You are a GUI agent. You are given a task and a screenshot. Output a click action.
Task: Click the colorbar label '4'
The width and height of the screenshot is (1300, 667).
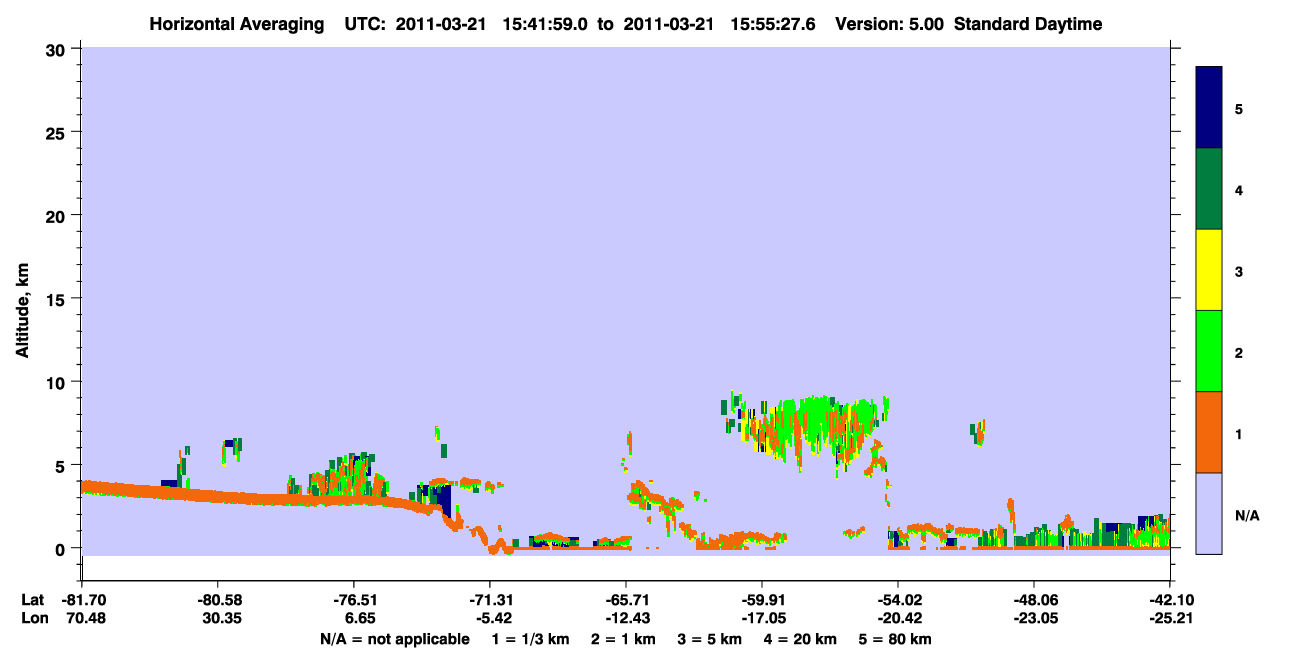(x=1238, y=189)
